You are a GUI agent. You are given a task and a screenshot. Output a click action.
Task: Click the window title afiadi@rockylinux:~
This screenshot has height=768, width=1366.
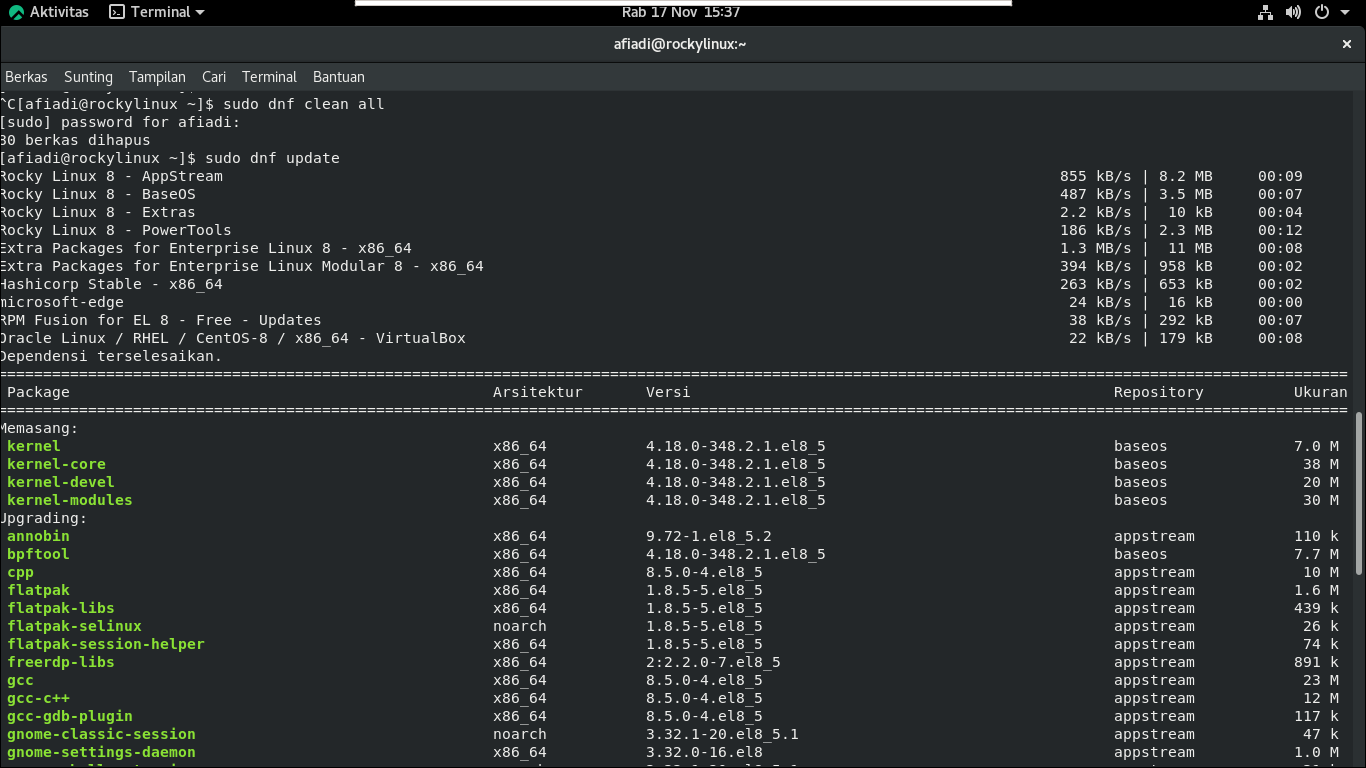pyautogui.click(x=680, y=44)
